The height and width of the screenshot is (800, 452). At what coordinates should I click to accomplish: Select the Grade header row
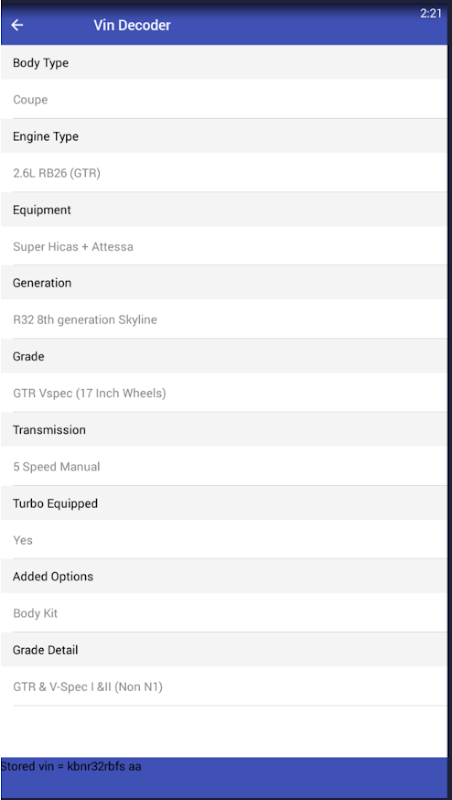point(224,356)
